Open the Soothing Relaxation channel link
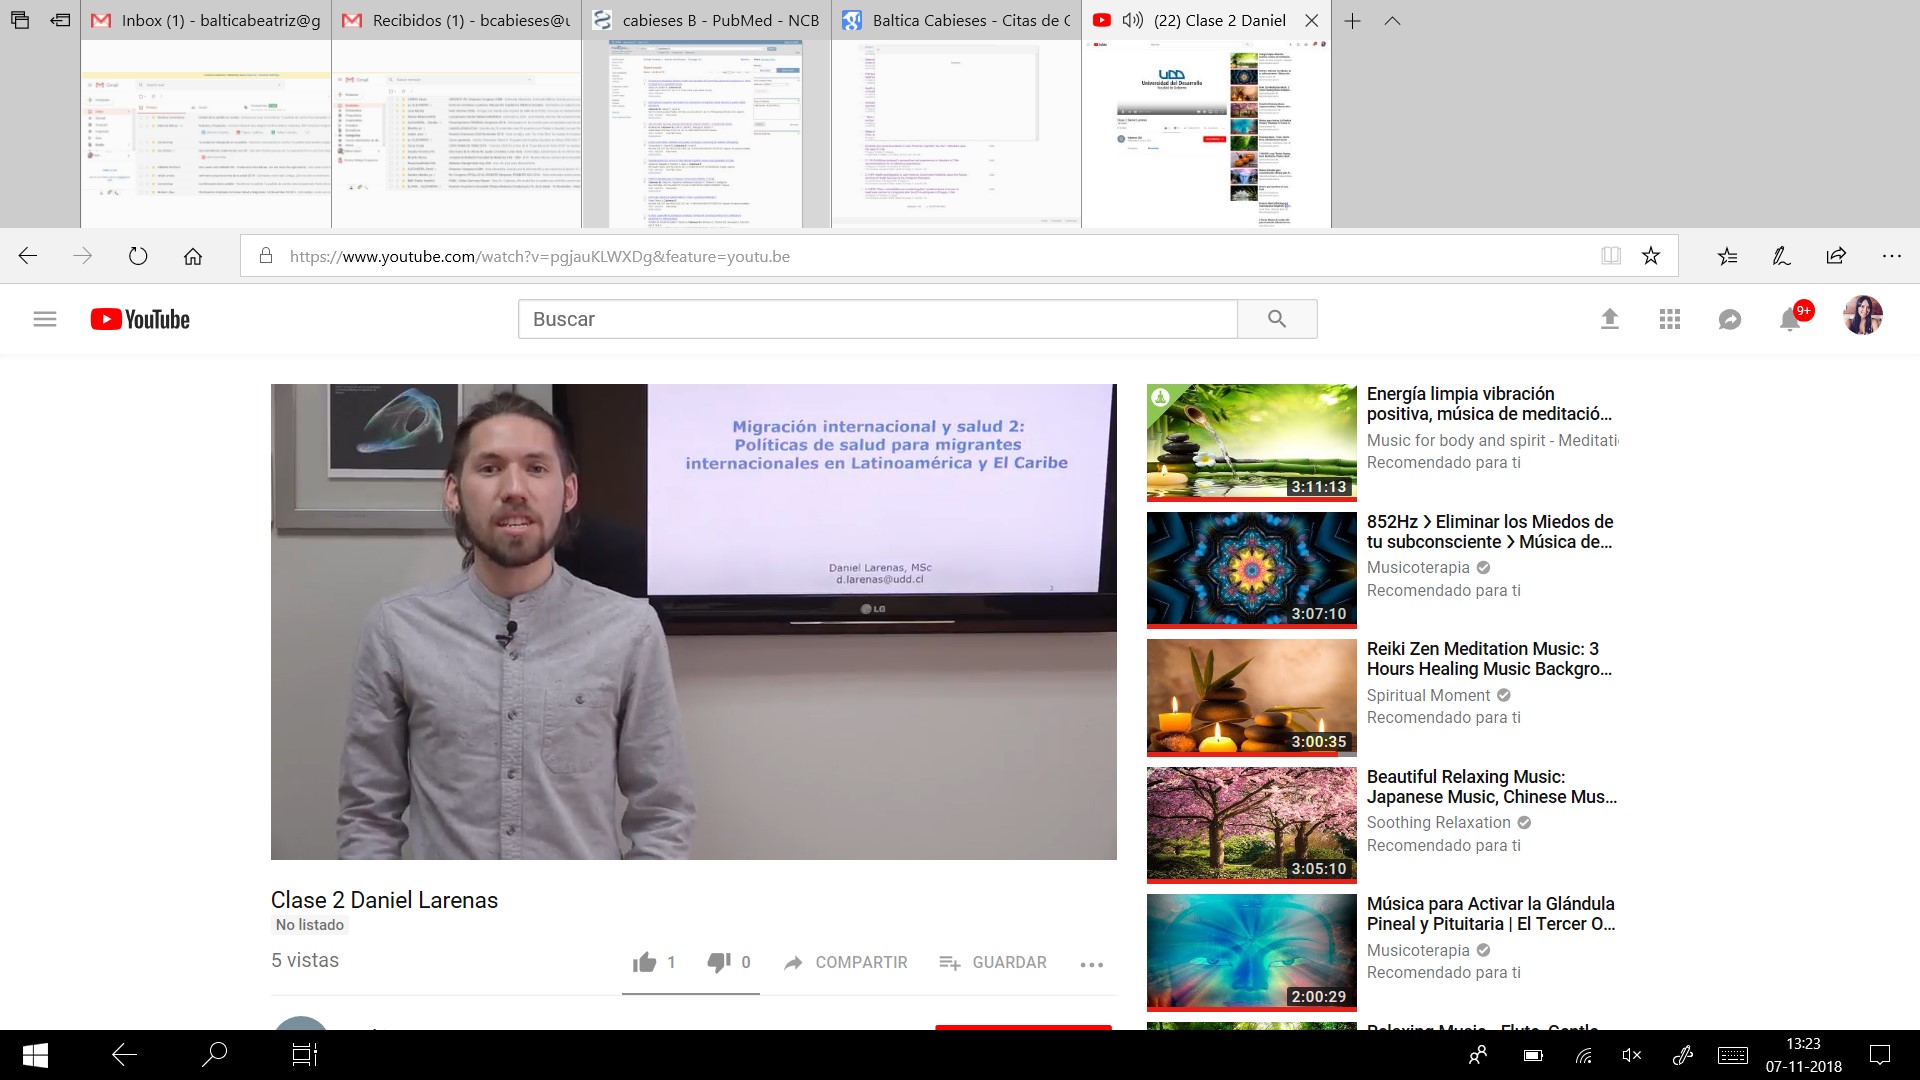The height and width of the screenshot is (1080, 1920). tap(1438, 822)
